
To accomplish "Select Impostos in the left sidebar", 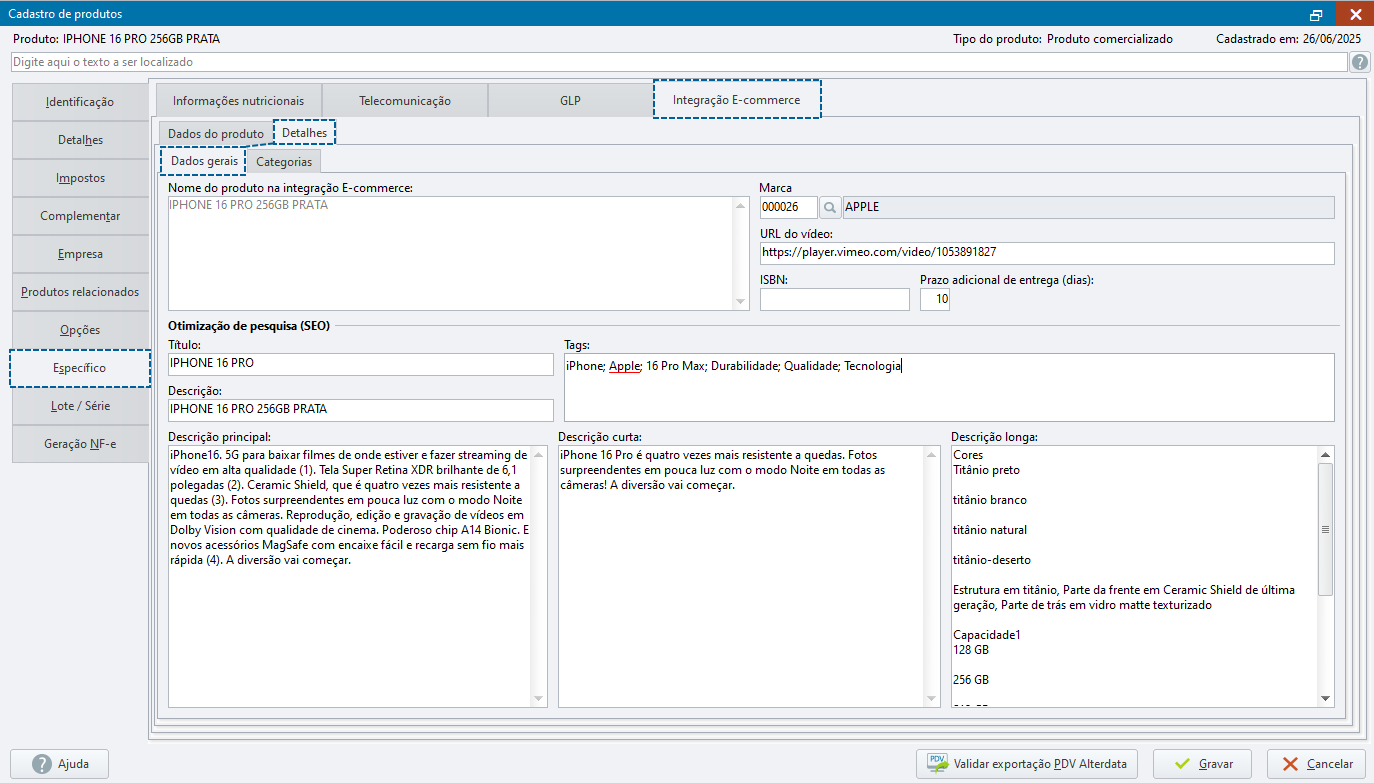I will tap(80, 178).
